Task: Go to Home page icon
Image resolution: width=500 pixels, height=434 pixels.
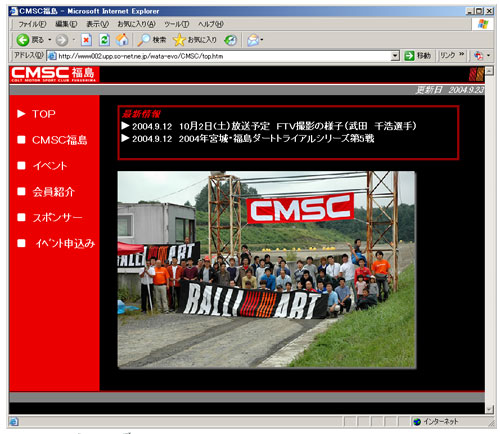Action: pyautogui.click(x=122, y=40)
